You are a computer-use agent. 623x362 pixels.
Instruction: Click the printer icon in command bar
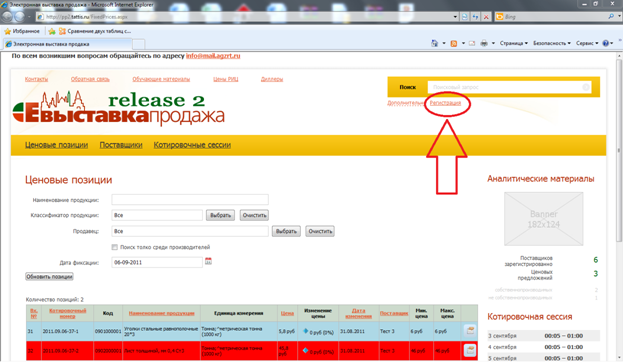[x=484, y=43]
